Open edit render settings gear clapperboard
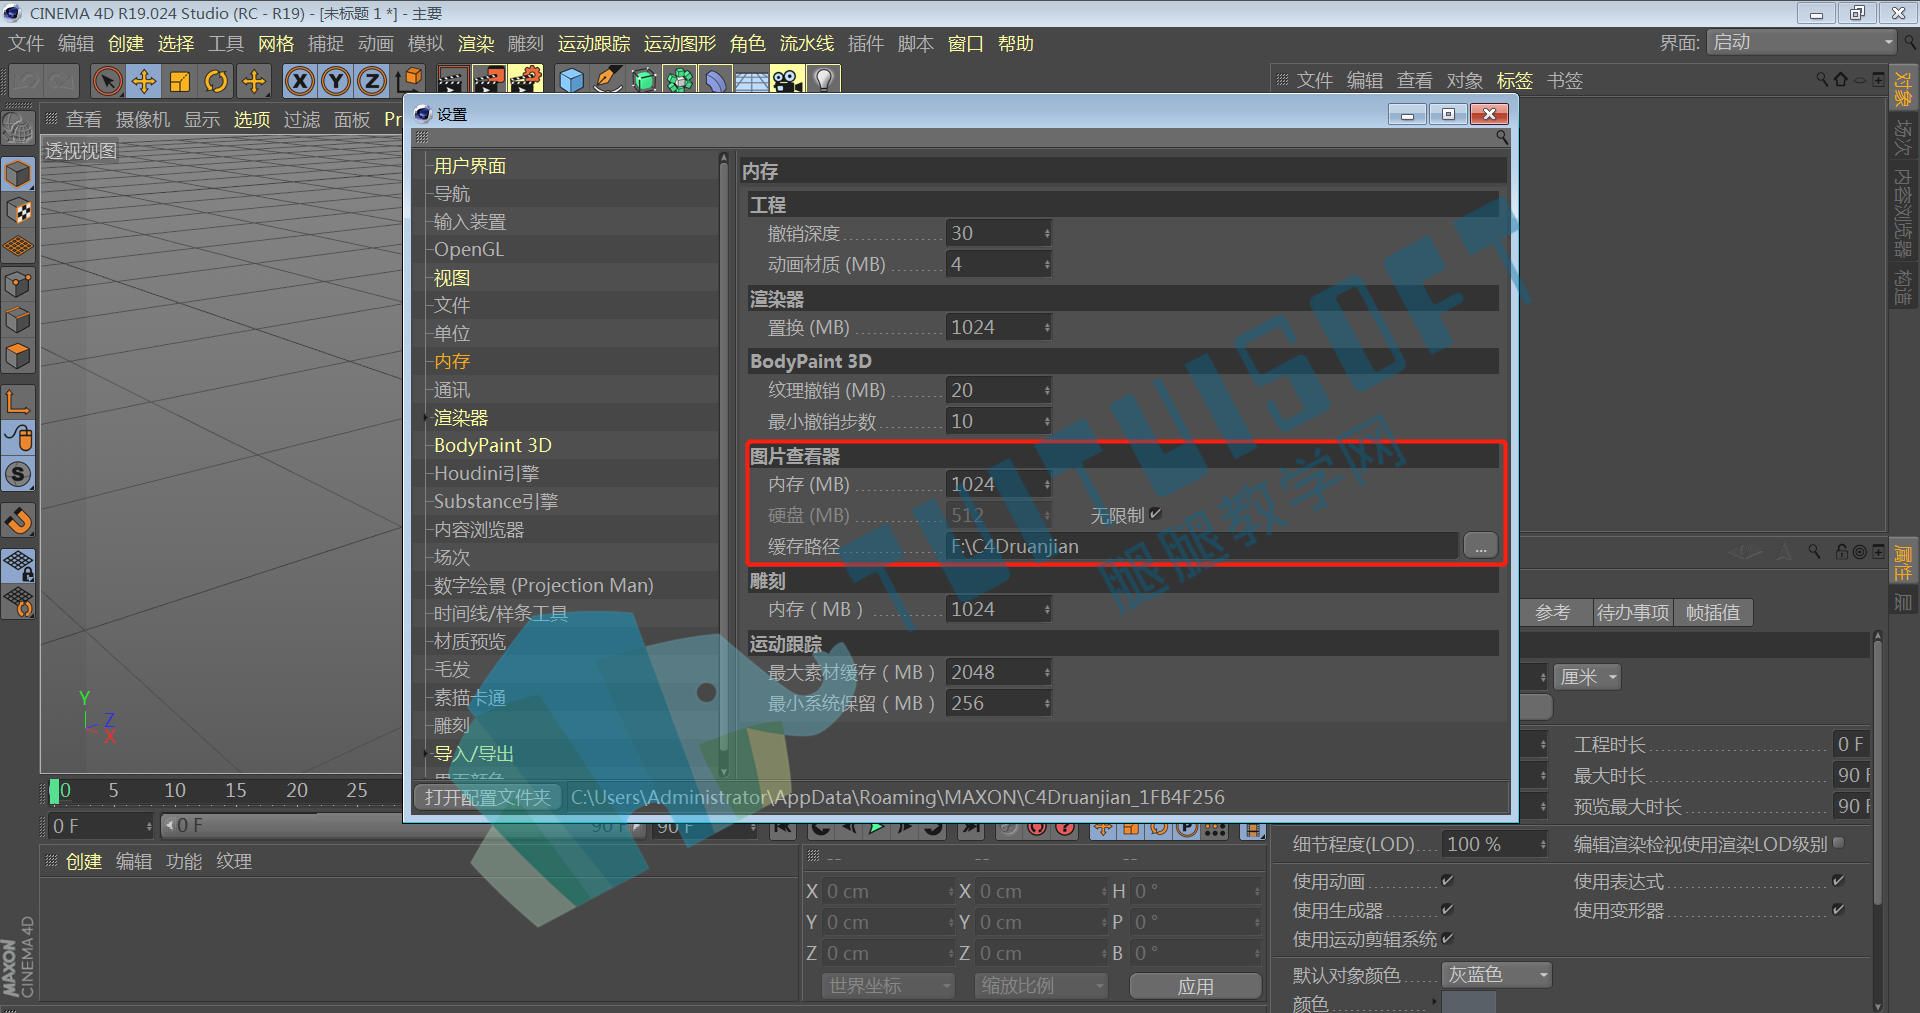The image size is (1920, 1013). click(525, 80)
